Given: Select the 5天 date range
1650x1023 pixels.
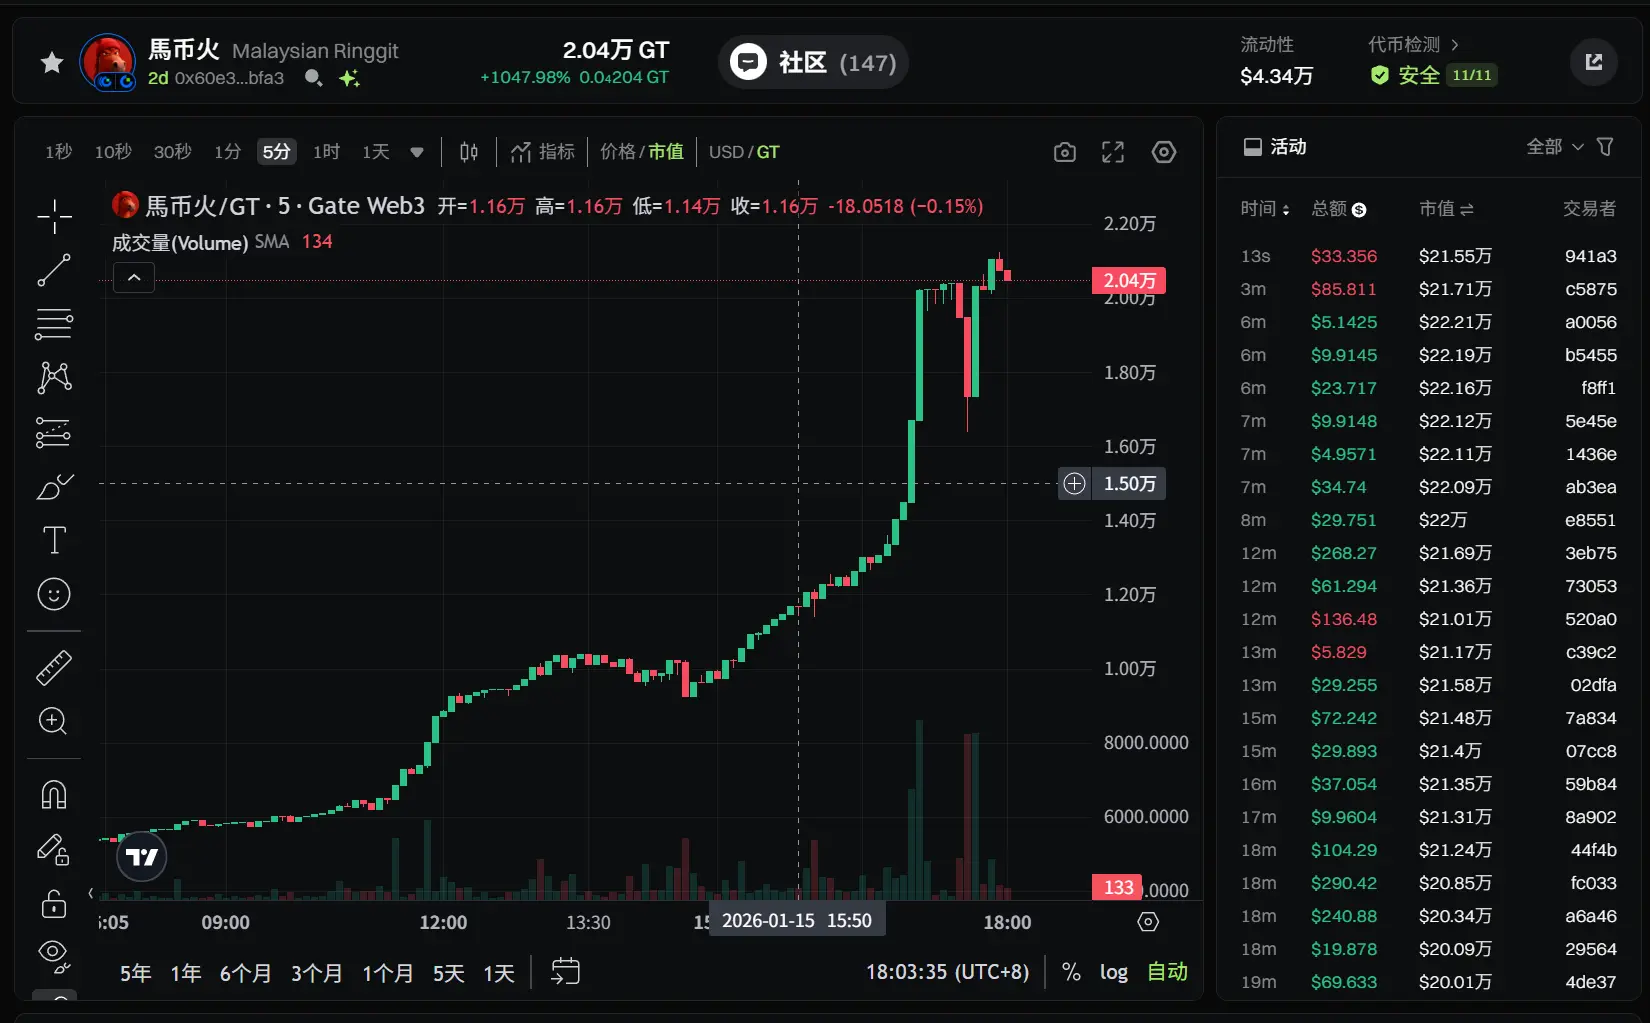Looking at the screenshot, I should (448, 973).
